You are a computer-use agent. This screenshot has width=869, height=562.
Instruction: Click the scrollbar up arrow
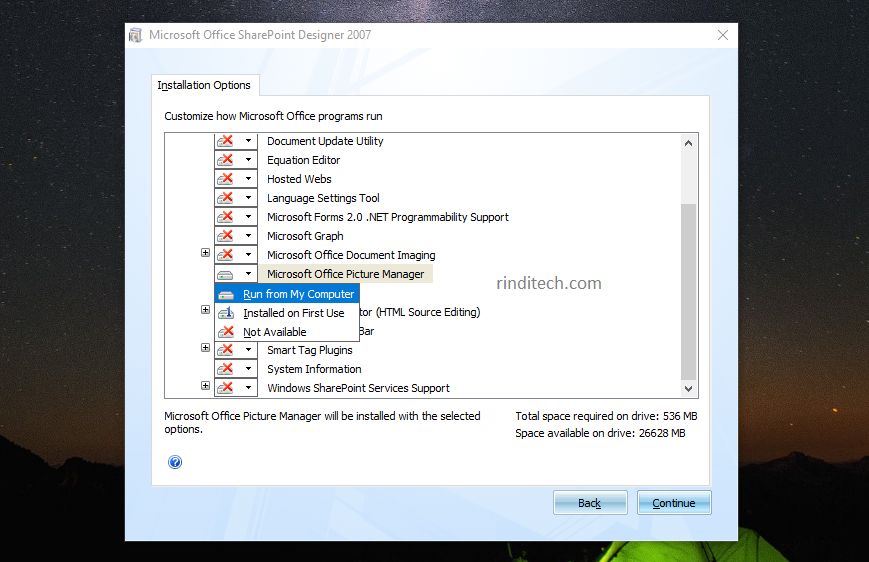[688, 143]
